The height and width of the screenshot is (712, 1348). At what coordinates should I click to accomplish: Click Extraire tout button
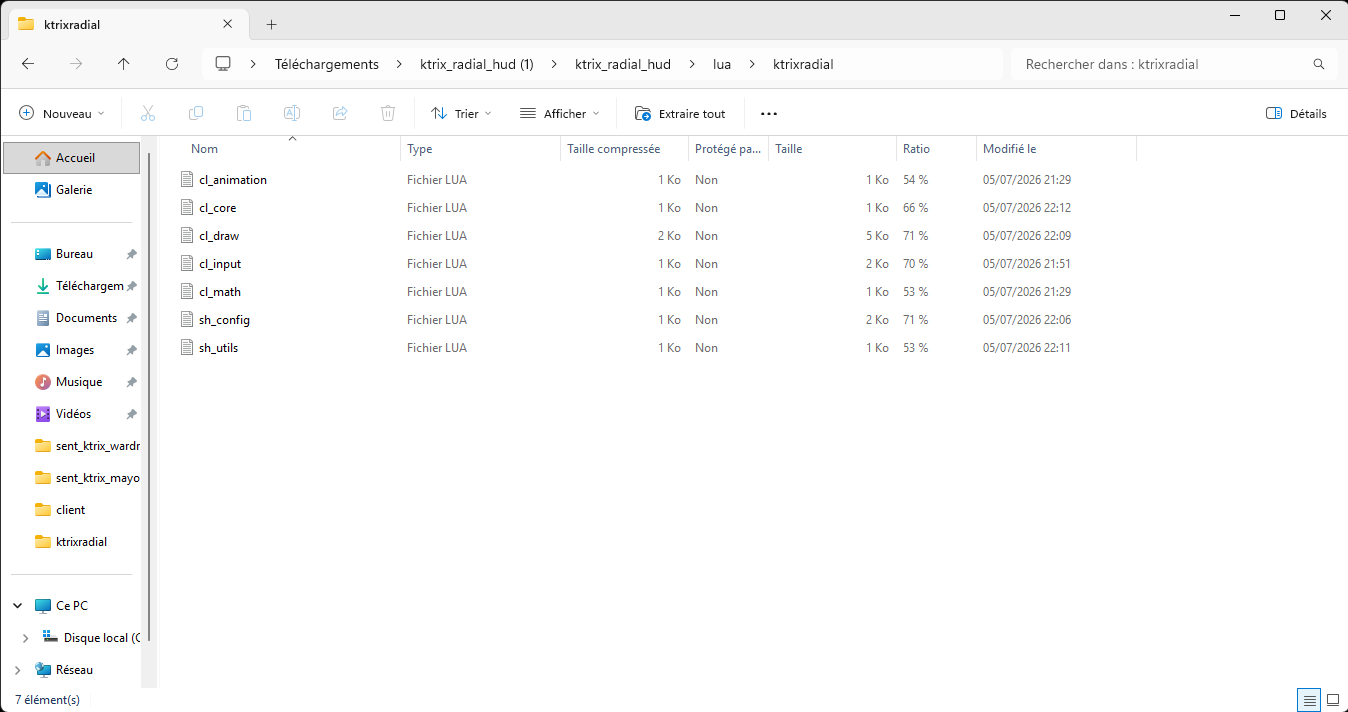point(681,114)
